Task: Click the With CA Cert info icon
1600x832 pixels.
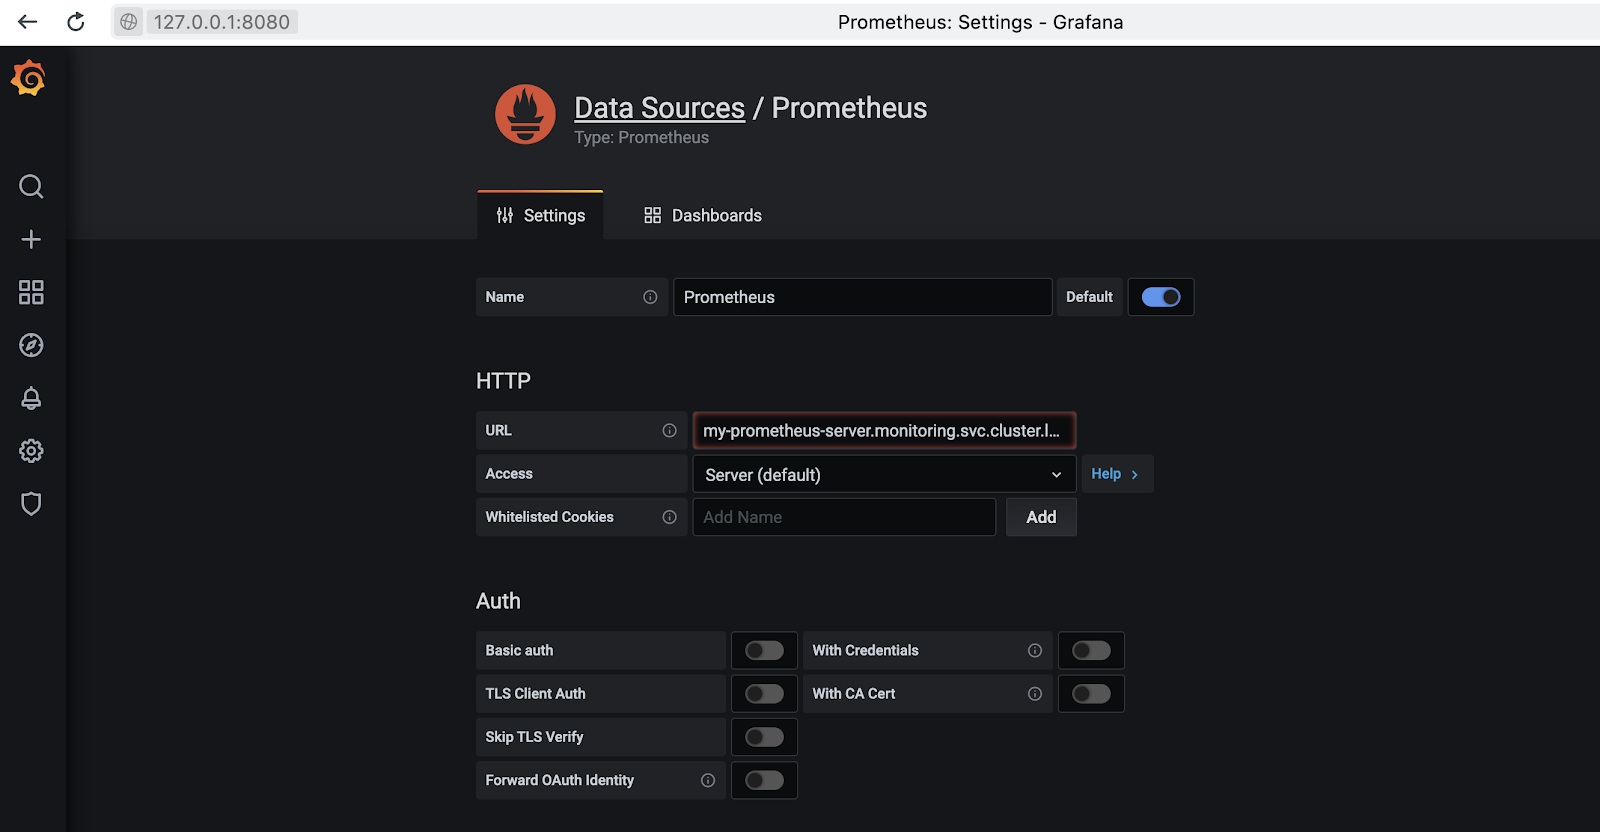Action: [x=1035, y=694]
